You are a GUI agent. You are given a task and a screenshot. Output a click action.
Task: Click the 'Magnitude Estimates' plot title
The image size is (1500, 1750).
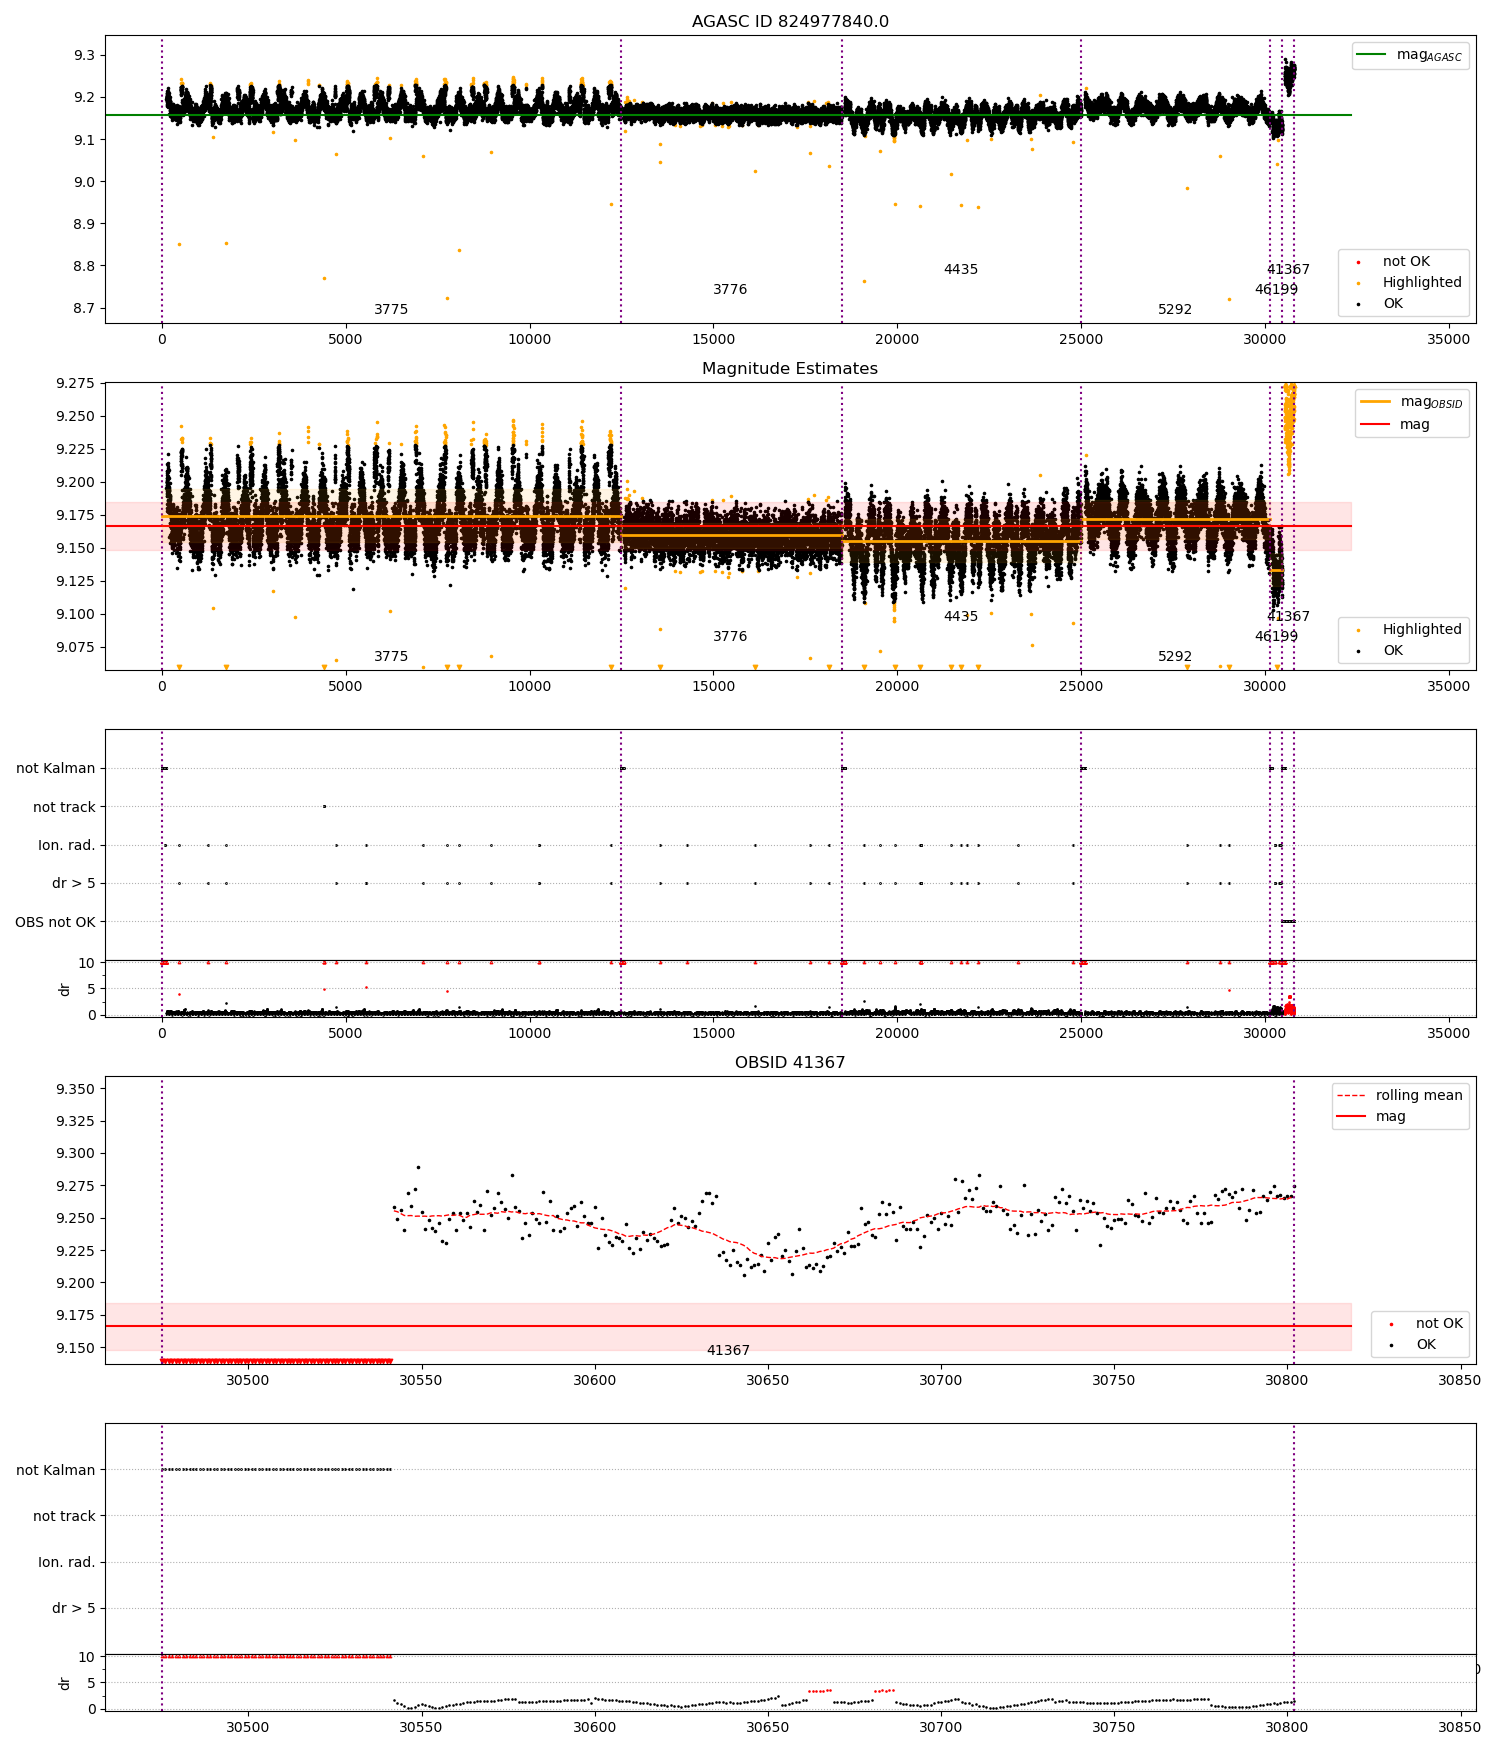(x=790, y=368)
